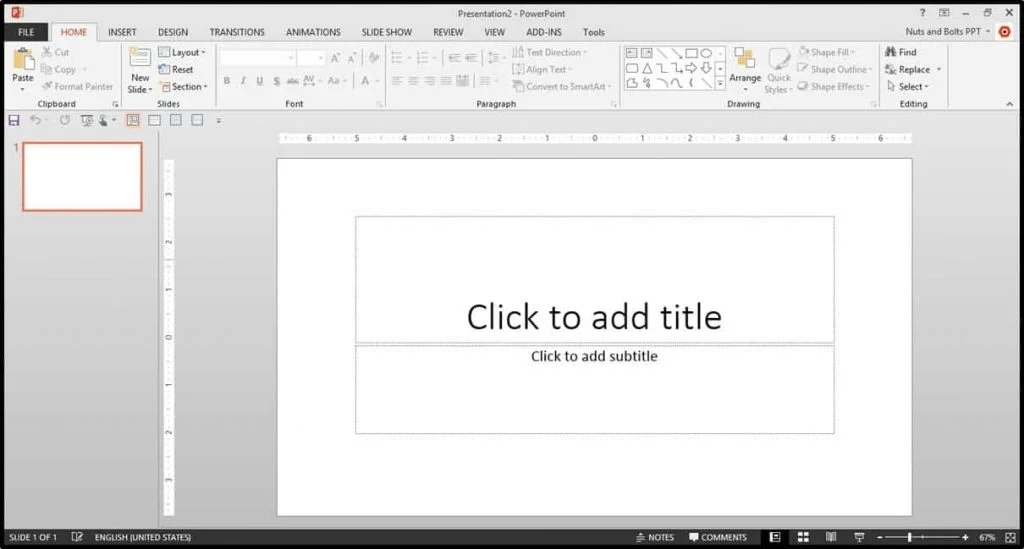Screen dimensions: 1024x549
Task: Click ENGLISH (UNITED STATES) language indicator
Action: coord(143,537)
